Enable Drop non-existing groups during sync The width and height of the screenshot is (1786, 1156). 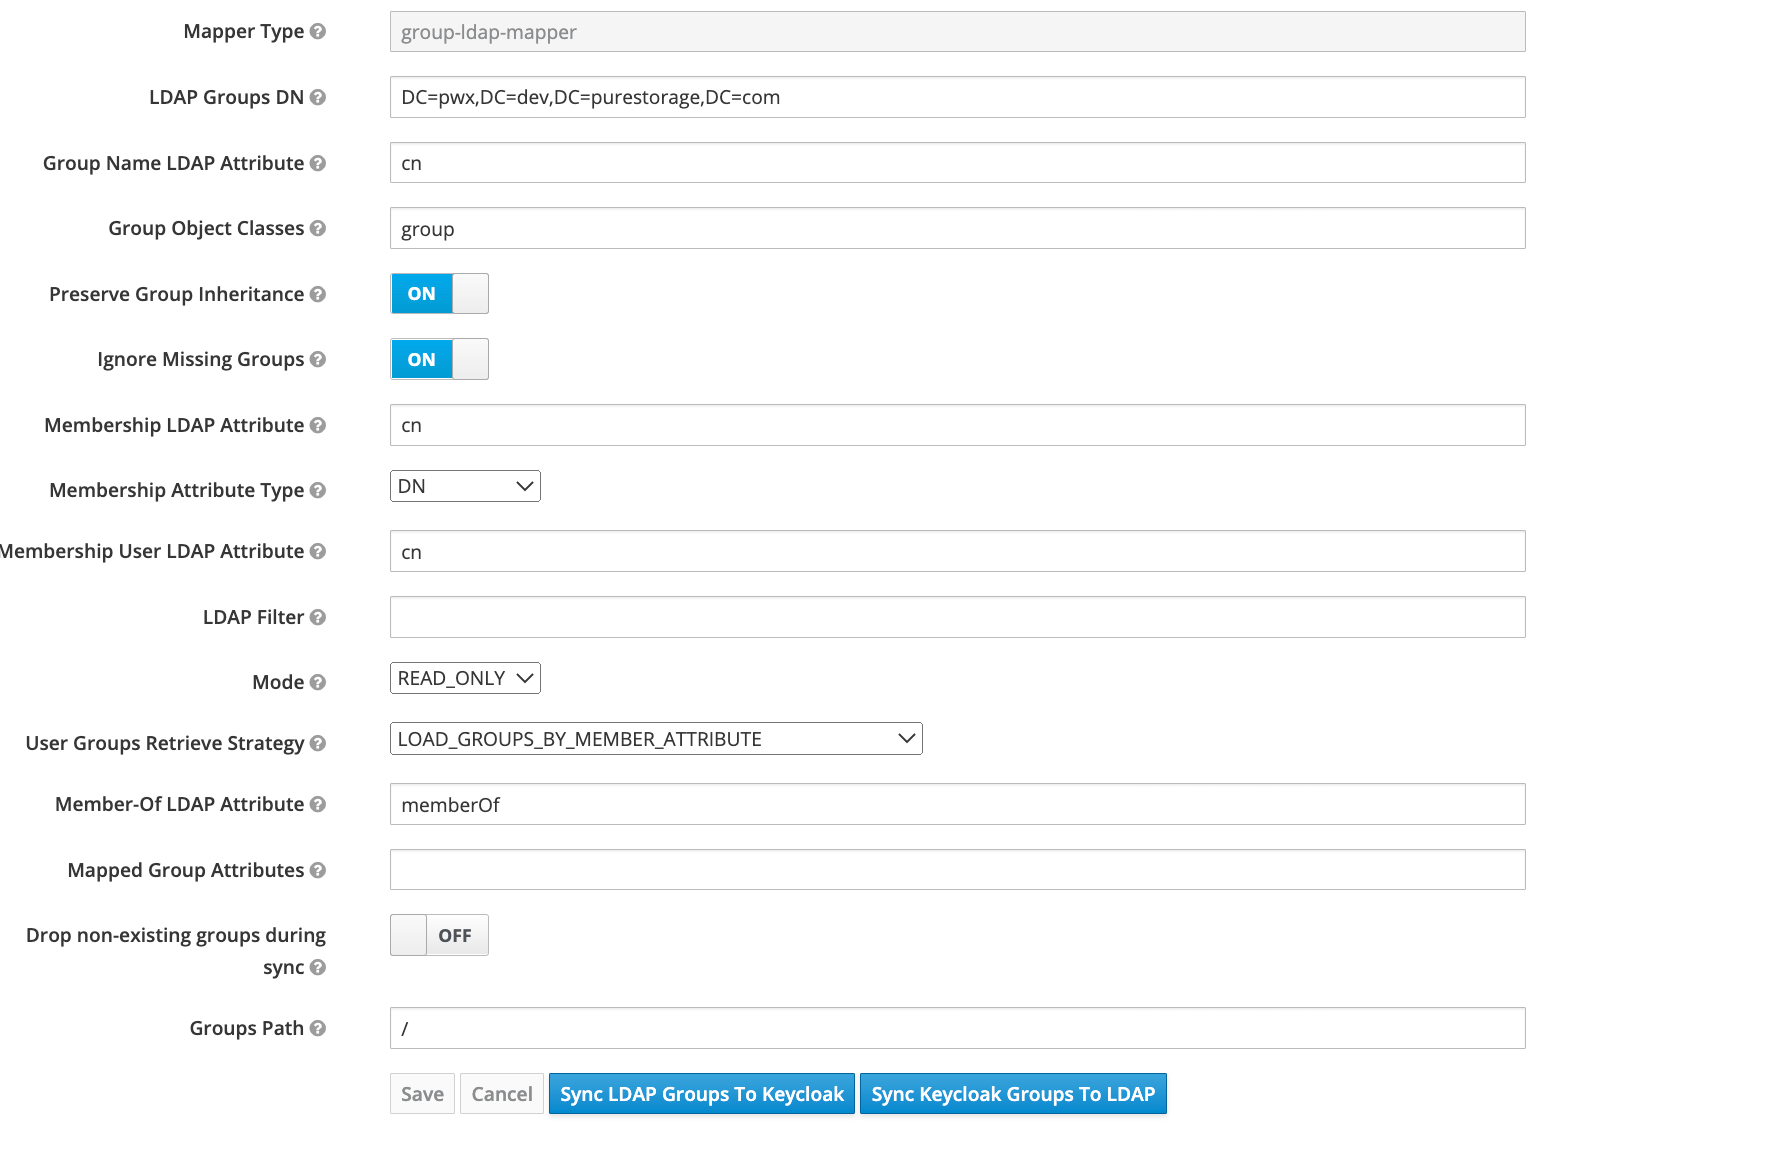point(439,935)
